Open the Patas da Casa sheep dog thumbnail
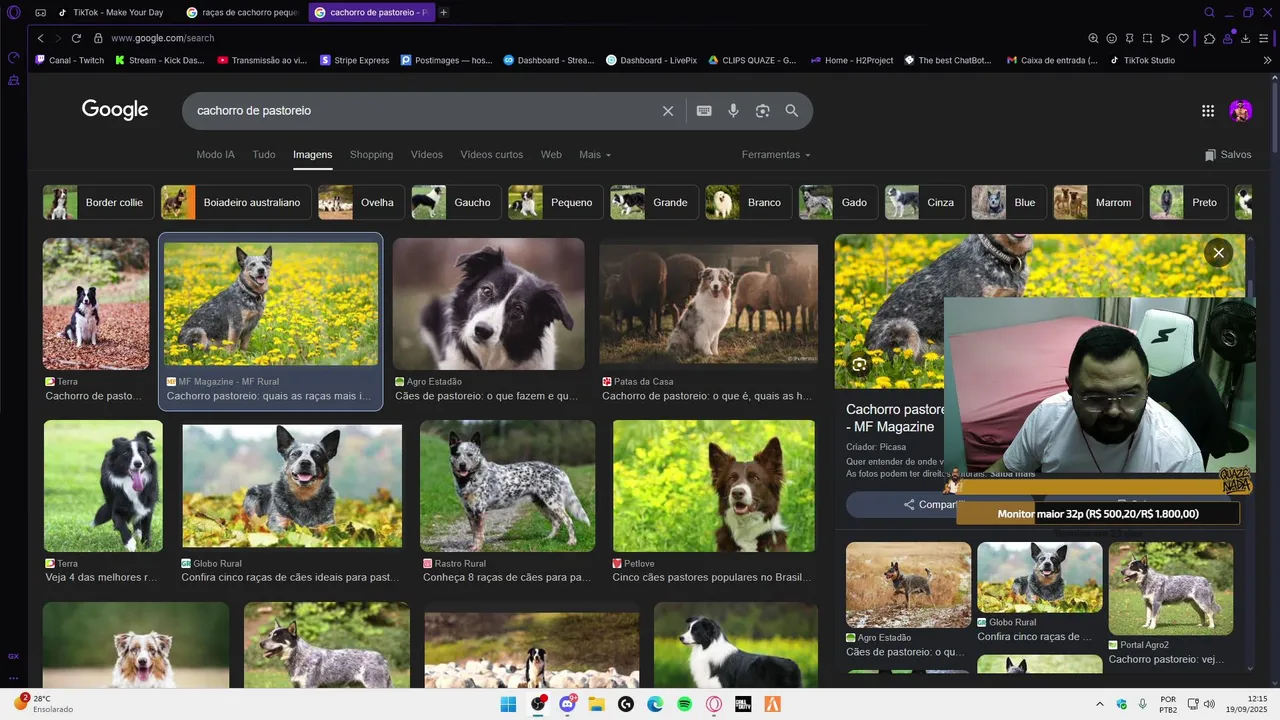Image resolution: width=1280 pixels, height=720 pixels. pos(708,304)
